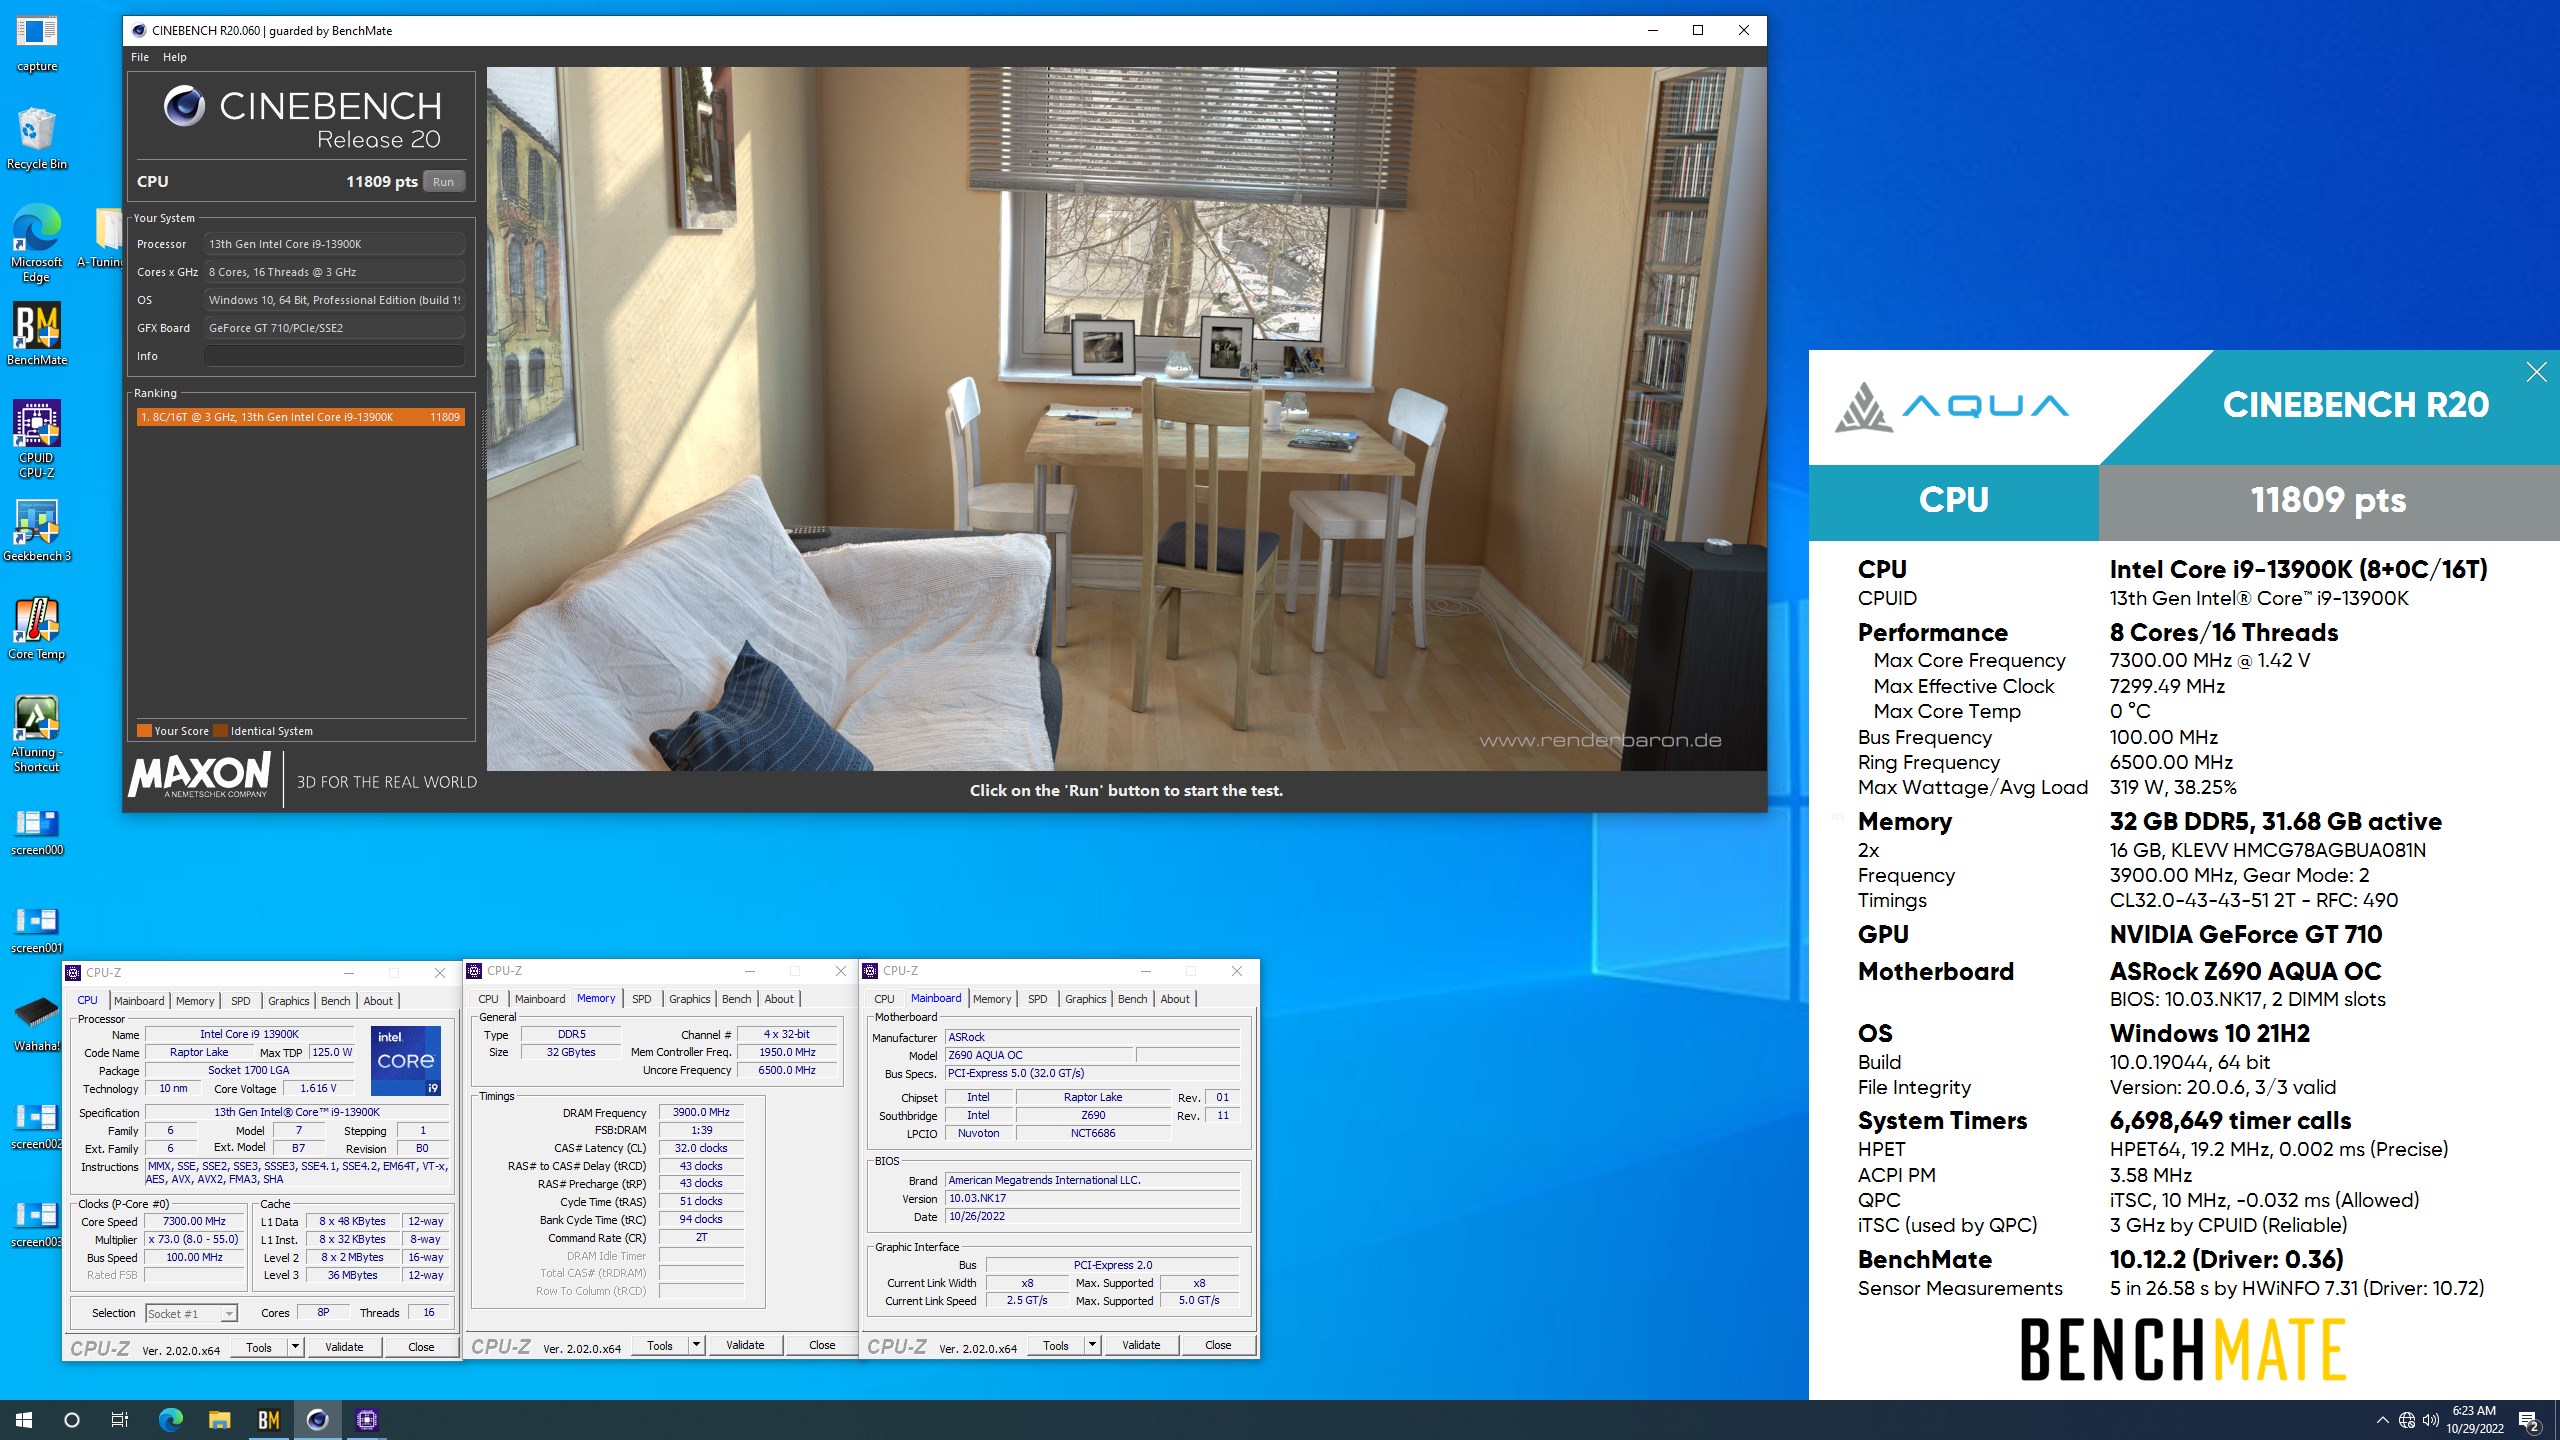Click the Z690 AQUA OC model field
Image resolution: width=2560 pixels, height=1440 pixels.
pos(1038,1055)
